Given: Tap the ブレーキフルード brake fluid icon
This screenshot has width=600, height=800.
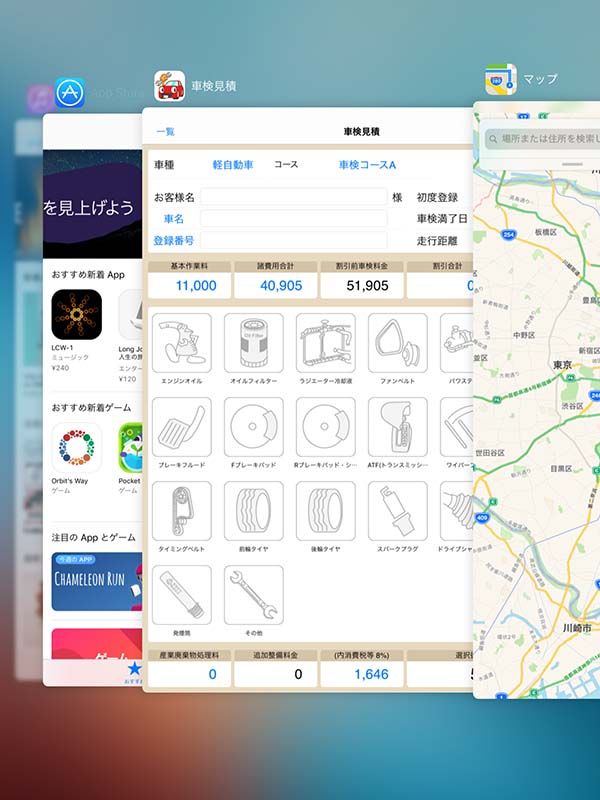Looking at the screenshot, I should (181, 427).
